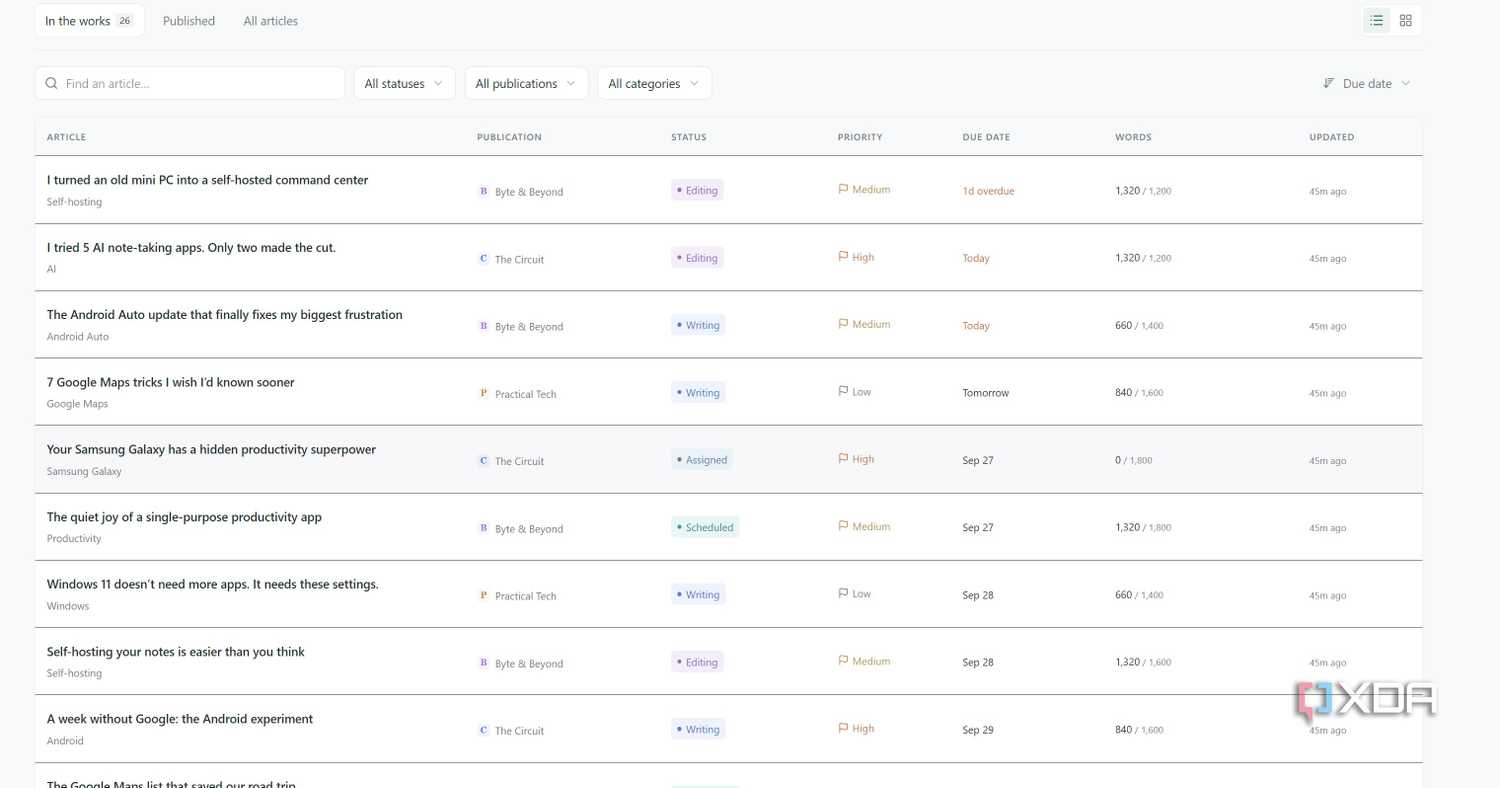Click the 26 count badge
1500x788 pixels.
coord(125,21)
